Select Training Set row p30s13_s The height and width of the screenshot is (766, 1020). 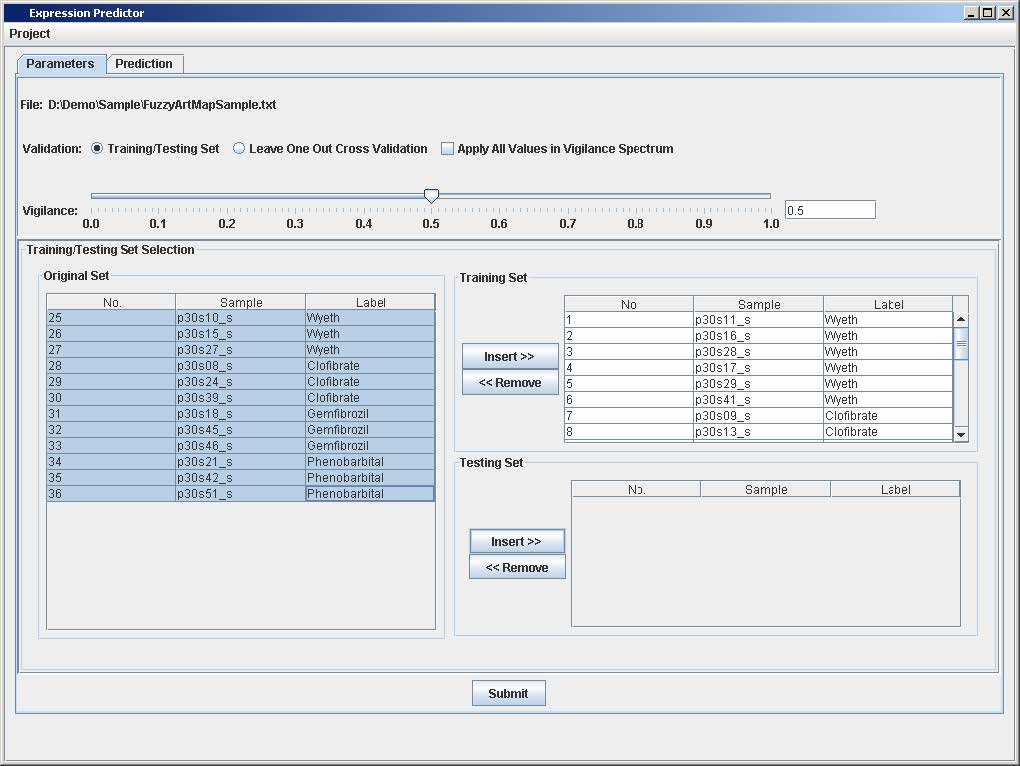[758, 432]
